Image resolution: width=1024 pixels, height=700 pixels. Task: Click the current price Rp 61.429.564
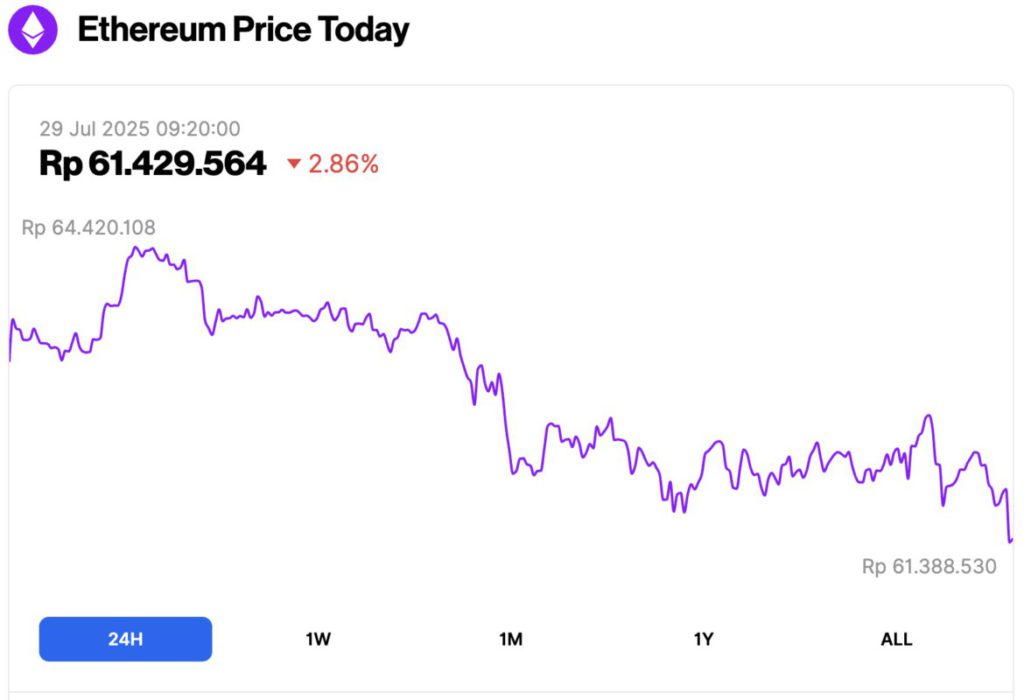152,162
